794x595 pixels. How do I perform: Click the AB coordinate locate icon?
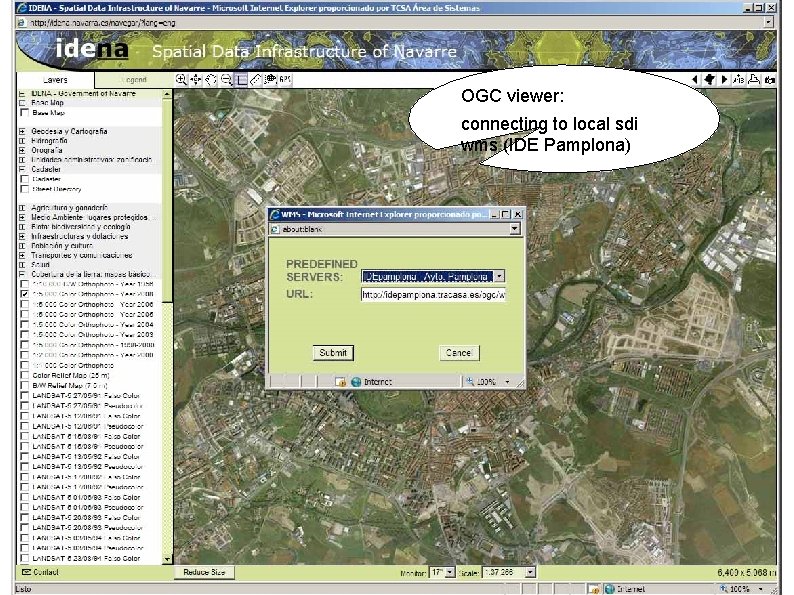click(739, 80)
